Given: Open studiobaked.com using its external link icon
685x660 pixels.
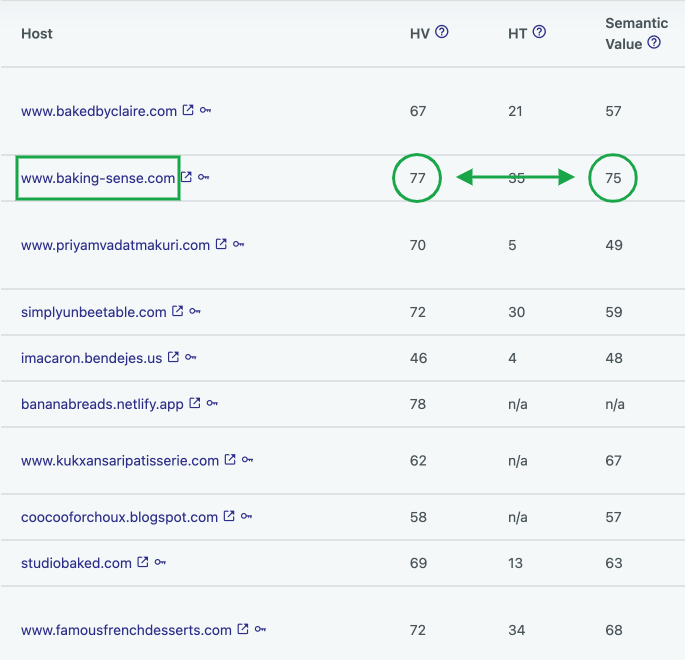Looking at the screenshot, I should (x=143, y=562).
